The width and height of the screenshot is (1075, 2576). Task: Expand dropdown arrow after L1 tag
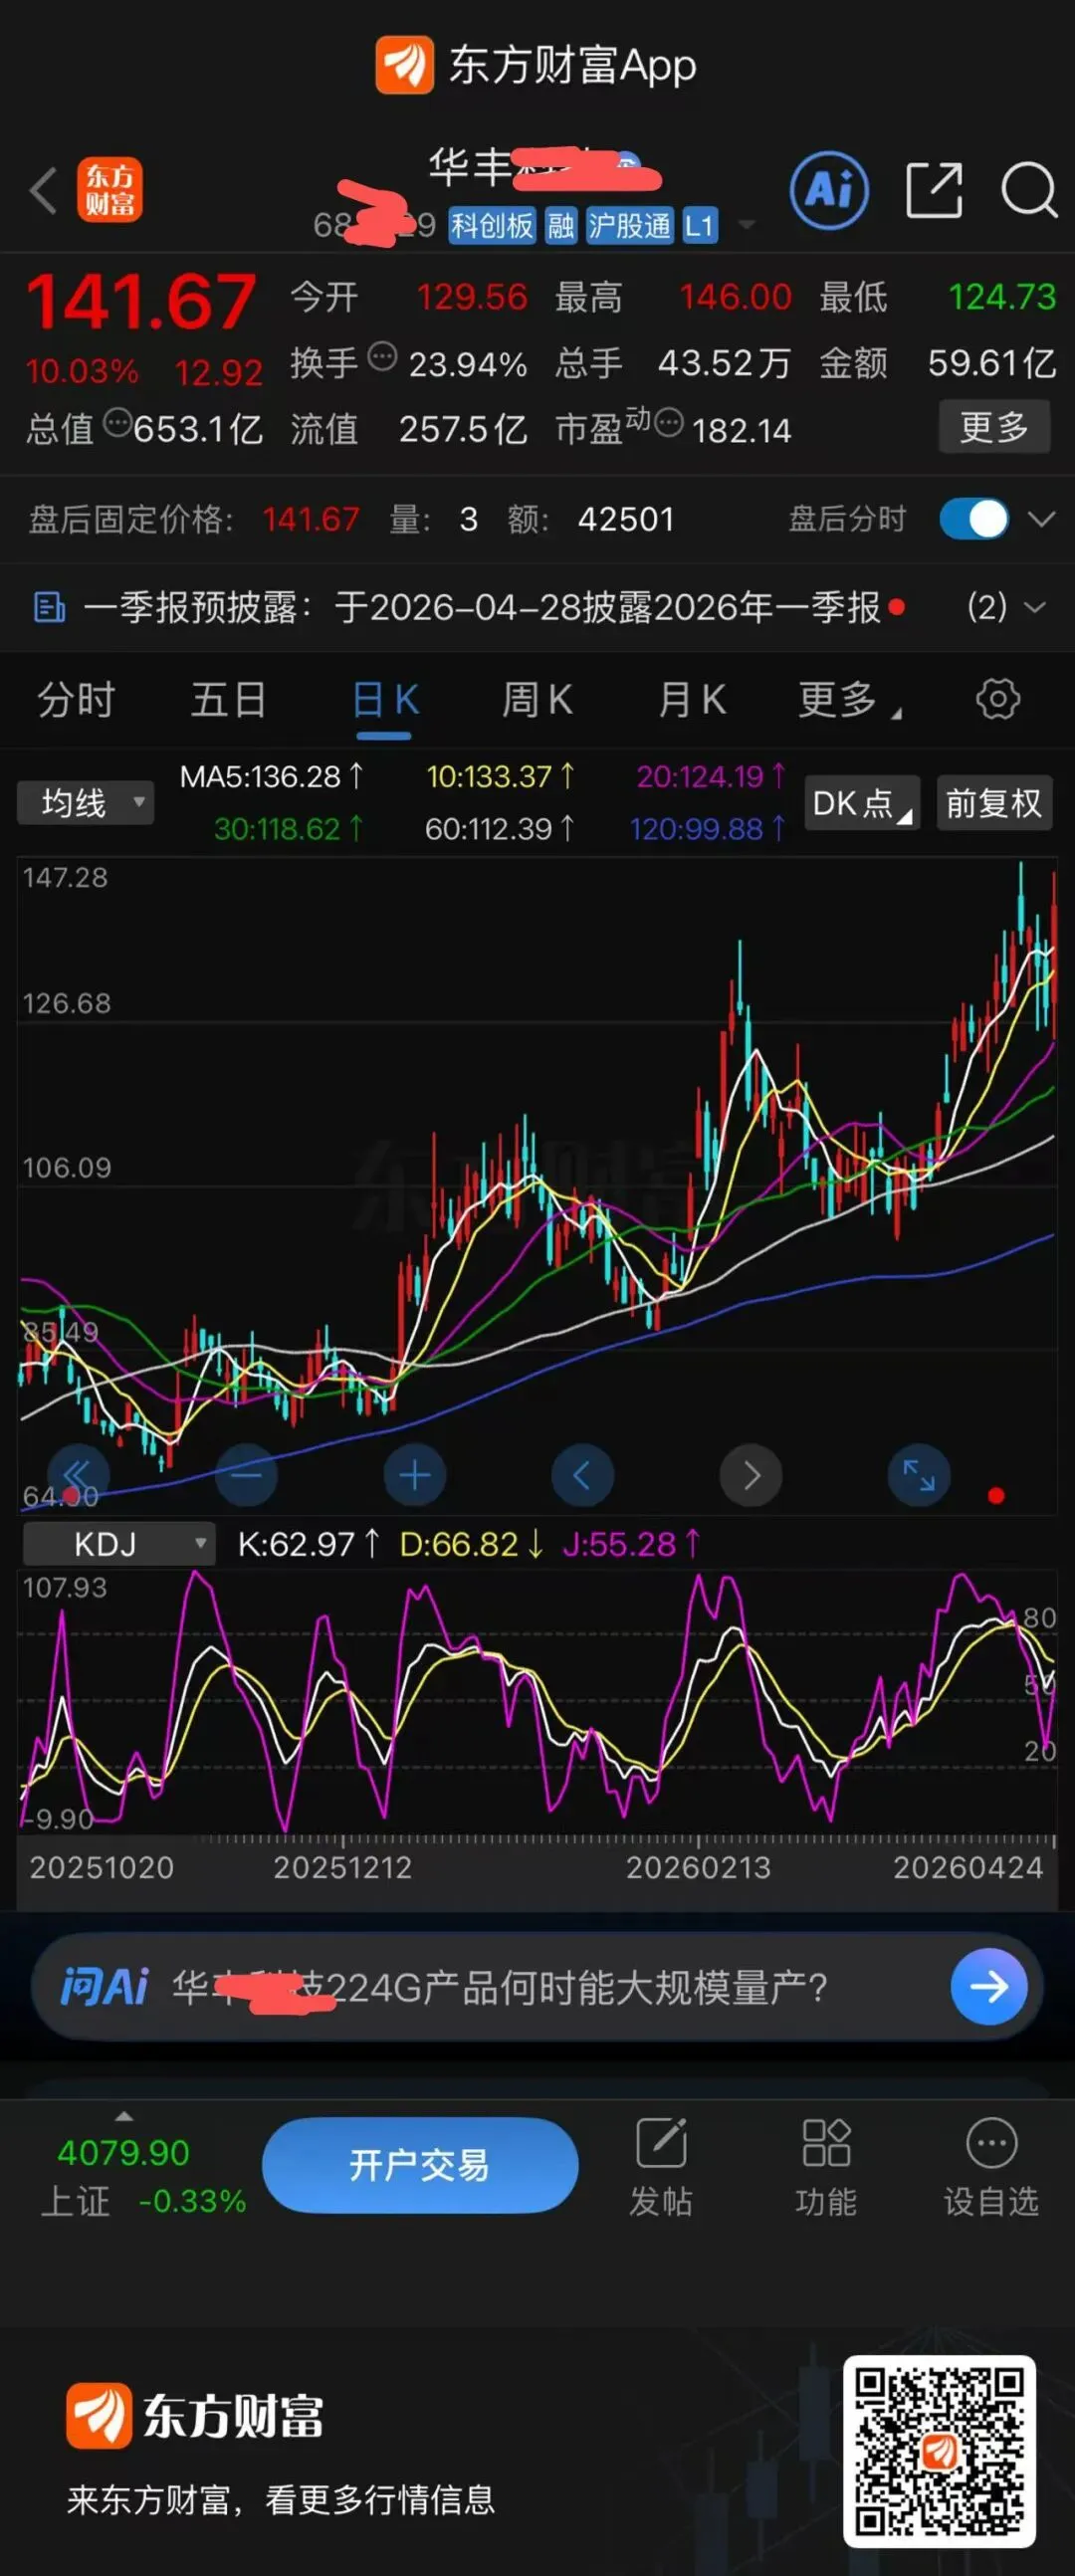(746, 225)
